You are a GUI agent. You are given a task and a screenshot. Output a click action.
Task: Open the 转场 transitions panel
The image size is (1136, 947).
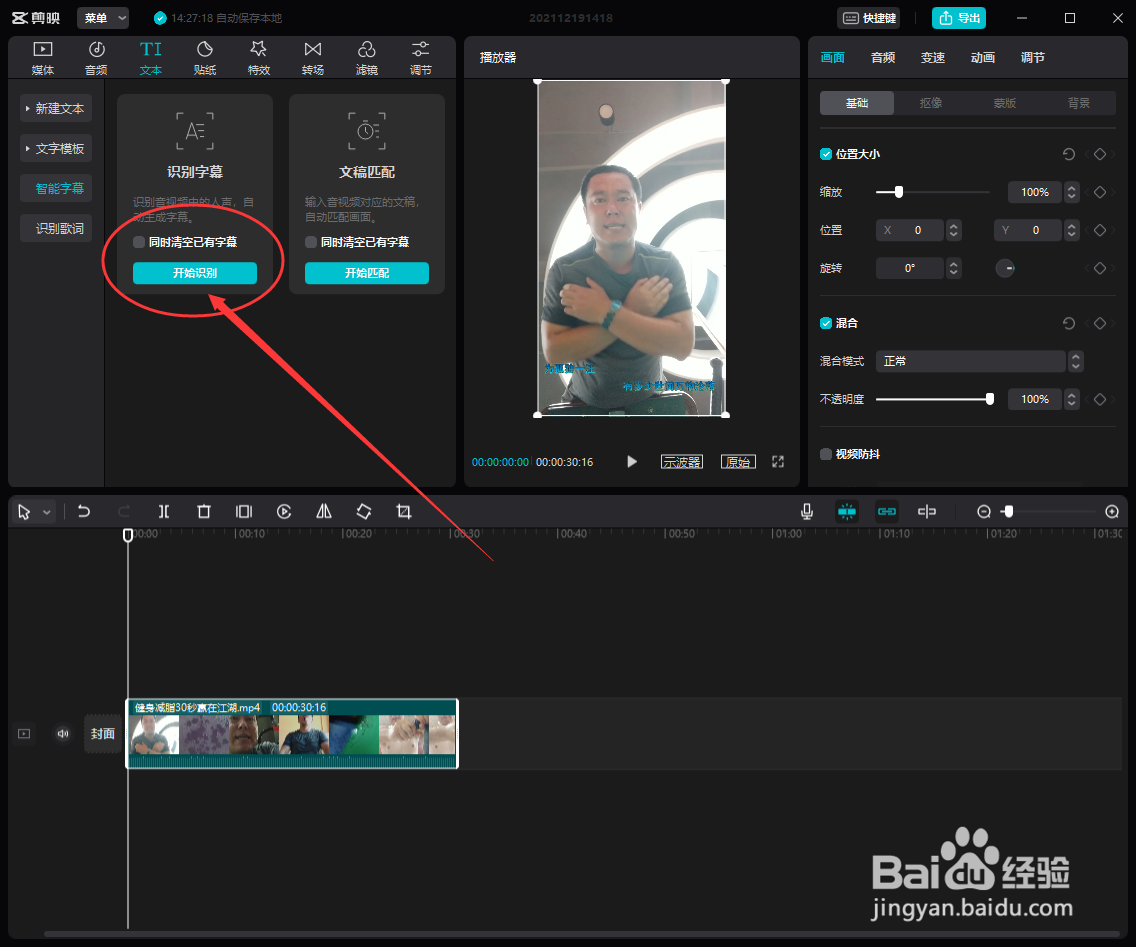[x=313, y=58]
